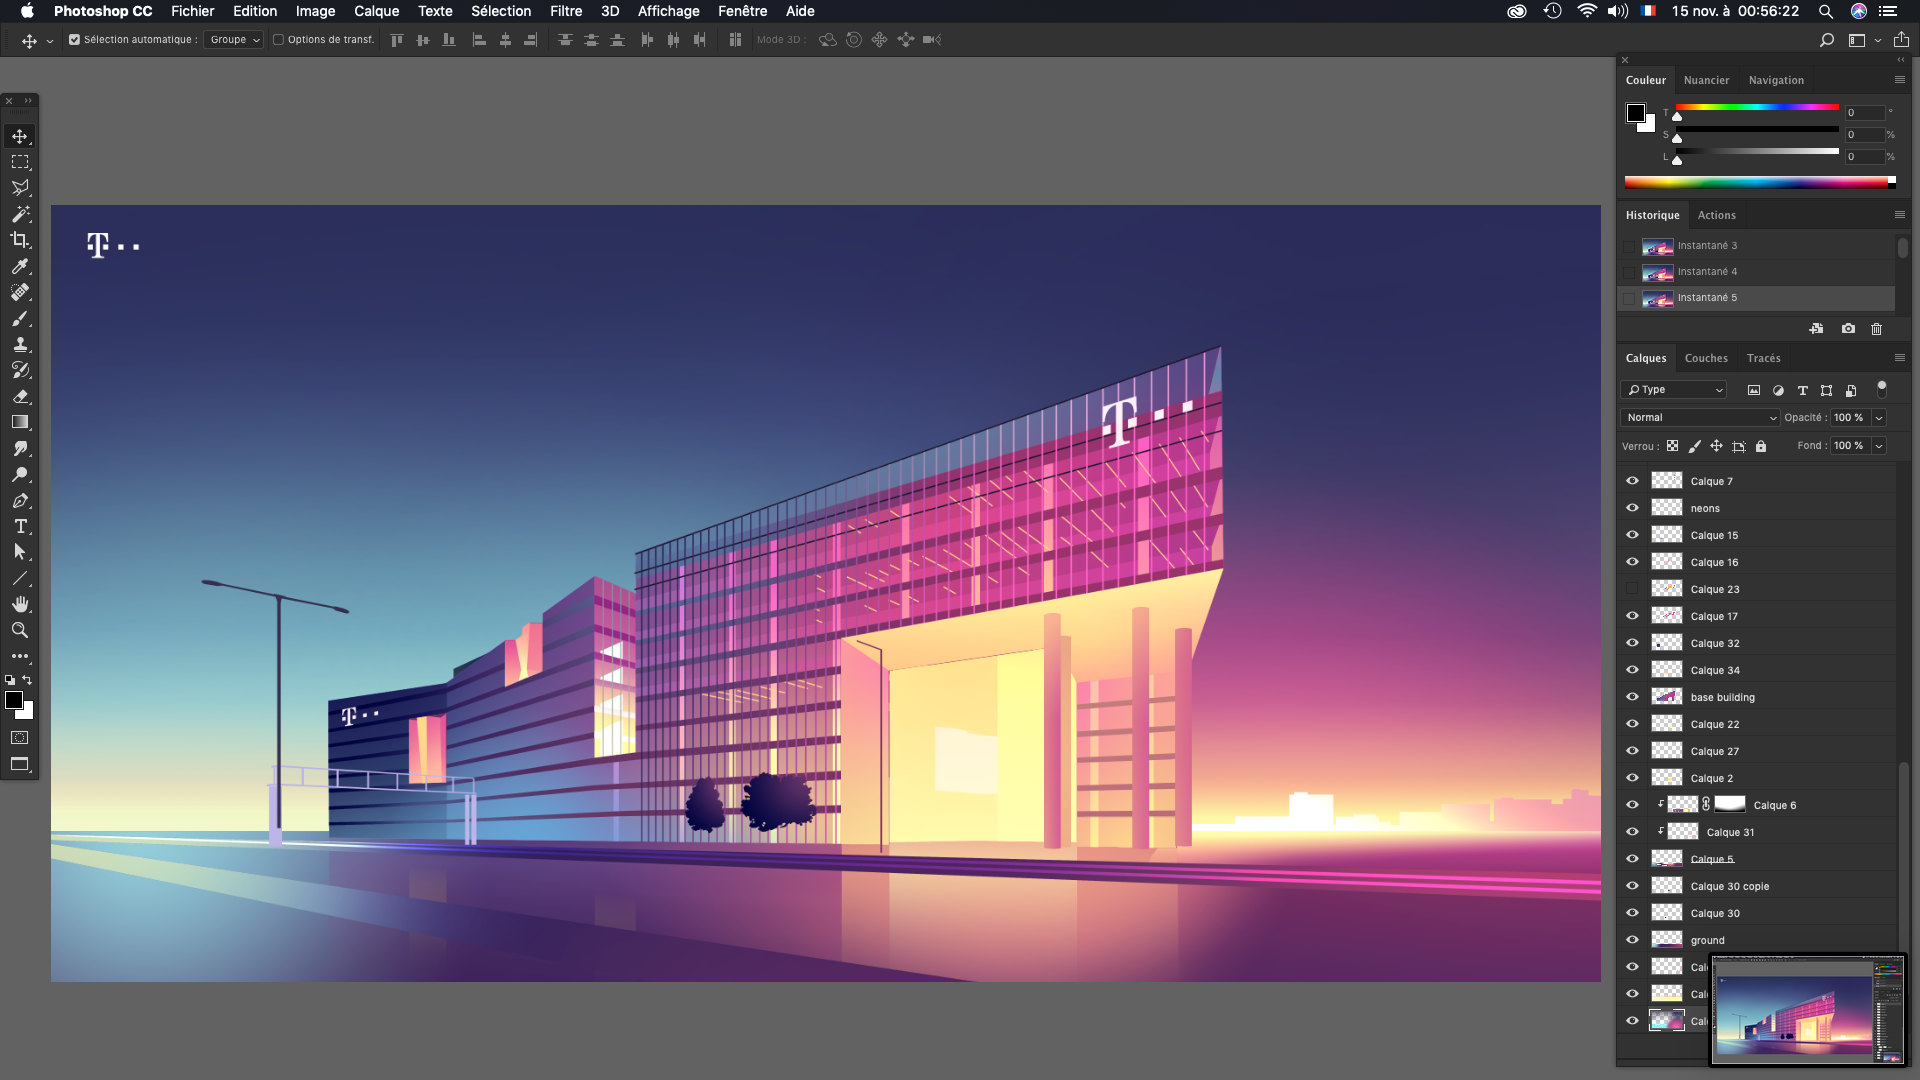Open the Normal blend mode dropdown
This screenshot has width=1920, height=1080.
(x=1700, y=418)
